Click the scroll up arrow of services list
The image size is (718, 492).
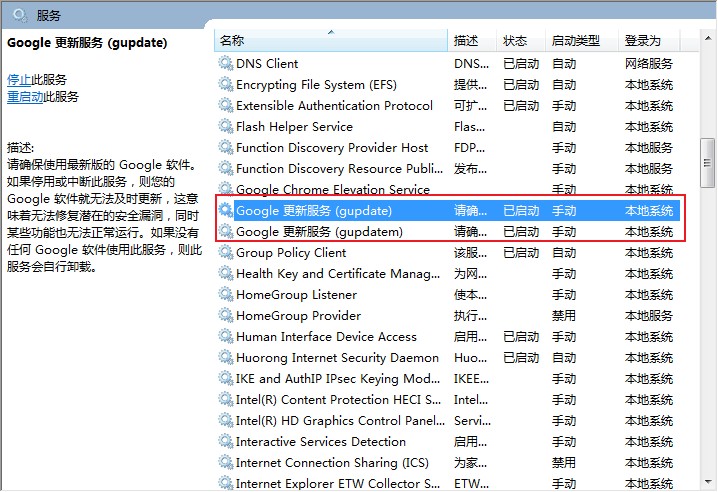click(x=708, y=38)
